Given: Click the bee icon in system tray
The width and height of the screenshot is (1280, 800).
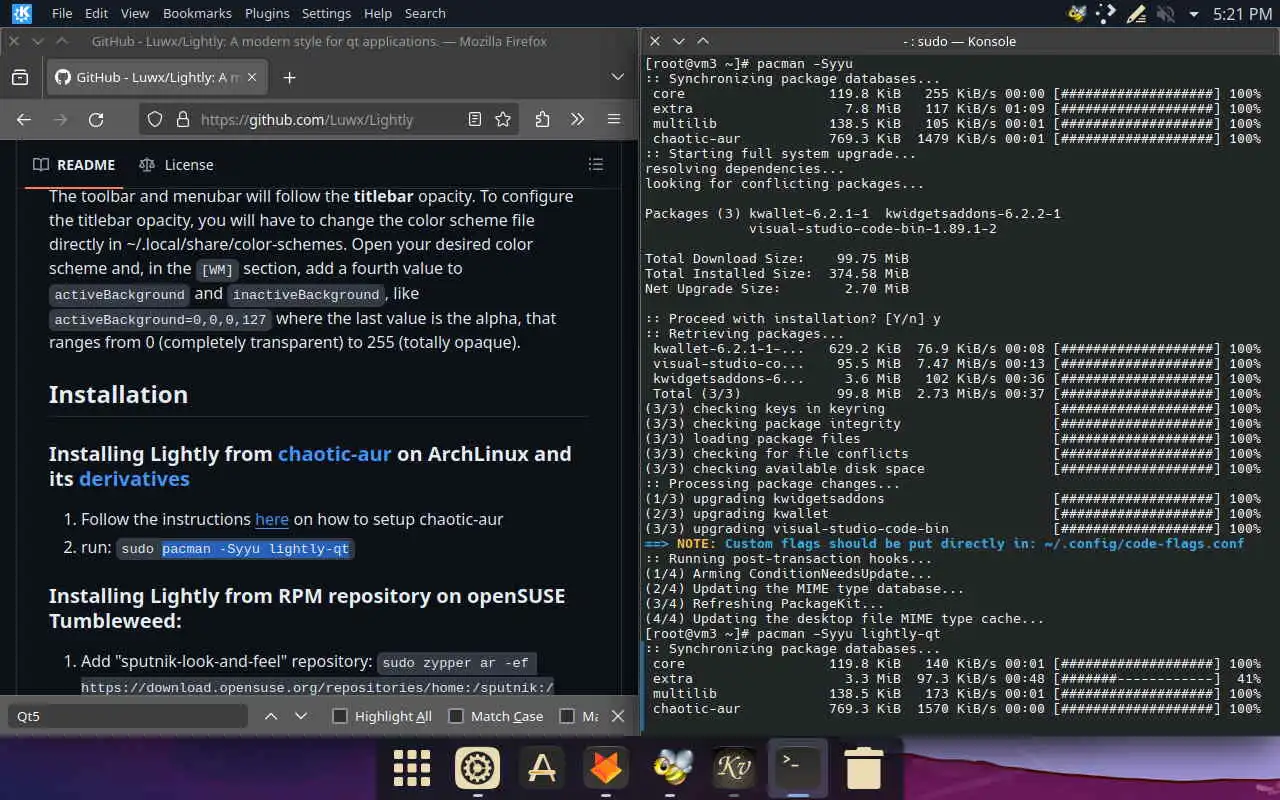Looking at the screenshot, I should (1077, 14).
